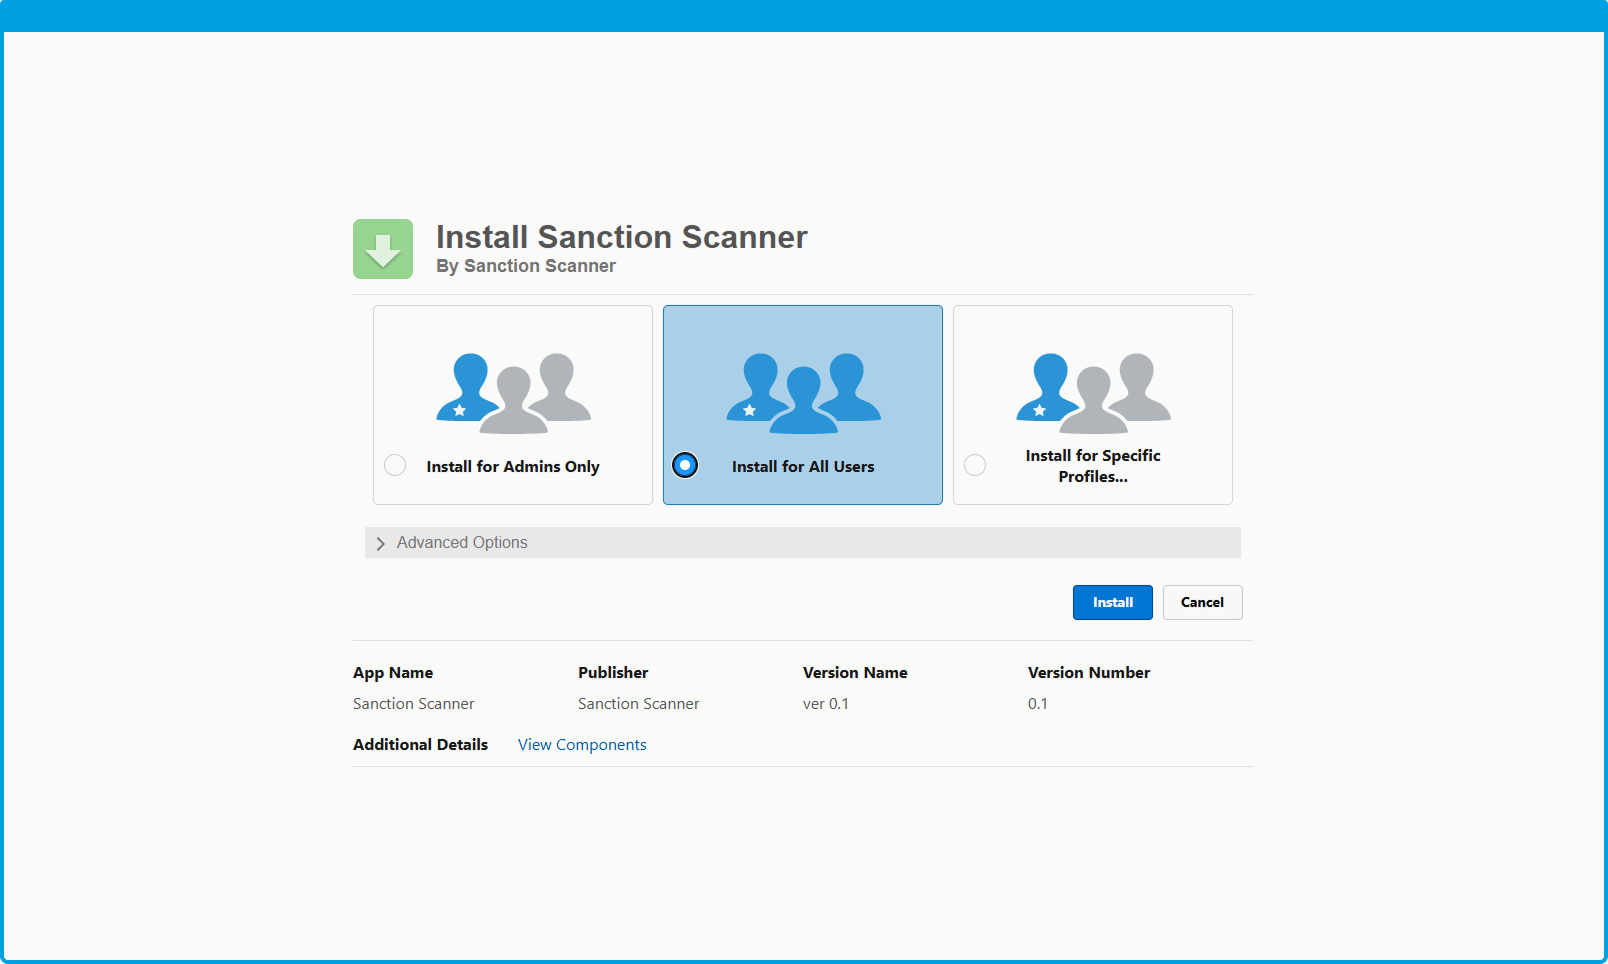Click the green download arrow package icon
This screenshot has width=1608, height=964.
click(382, 249)
